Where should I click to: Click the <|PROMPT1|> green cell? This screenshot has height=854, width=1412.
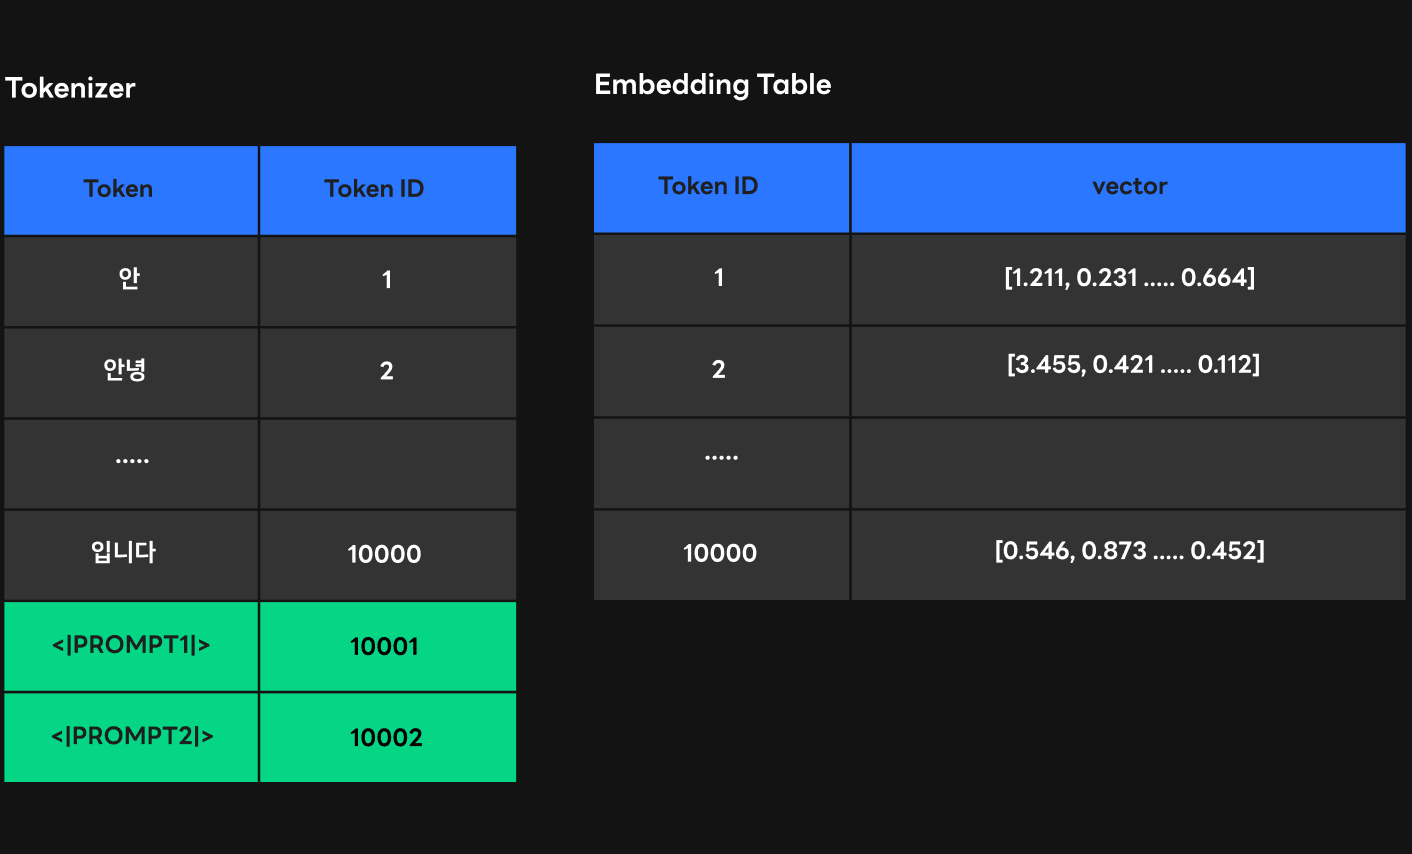click(131, 646)
